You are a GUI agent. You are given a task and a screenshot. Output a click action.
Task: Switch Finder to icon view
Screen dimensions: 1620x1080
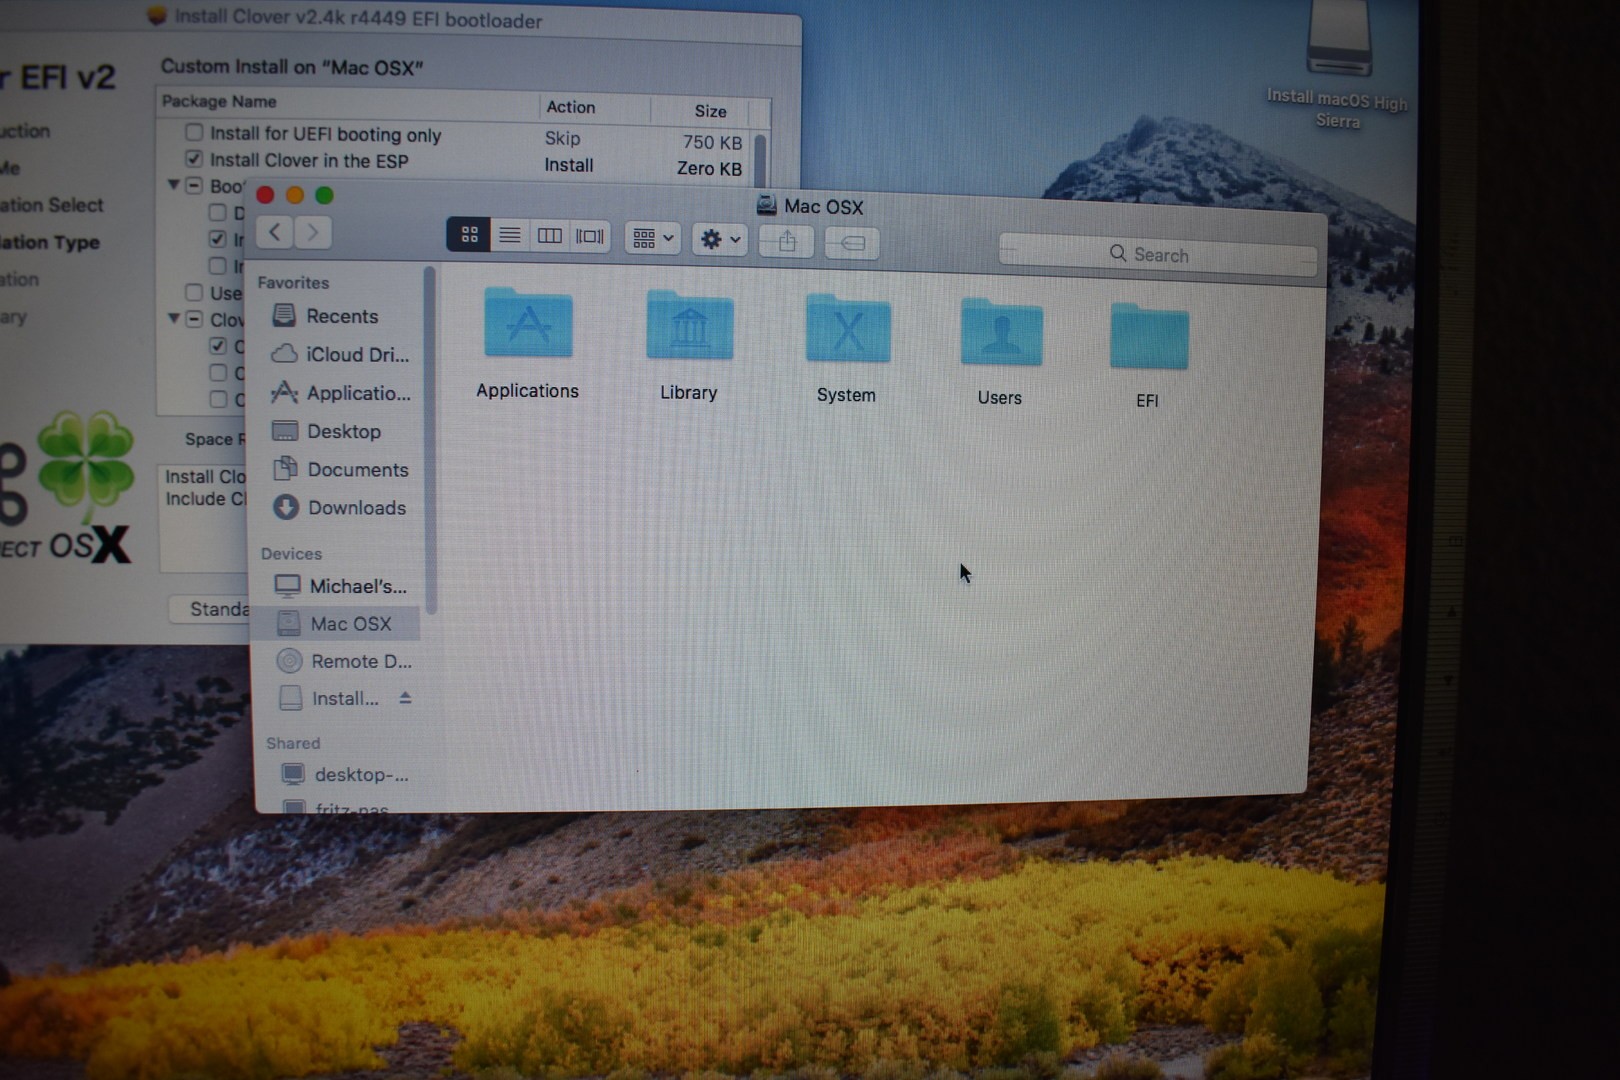point(468,235)
